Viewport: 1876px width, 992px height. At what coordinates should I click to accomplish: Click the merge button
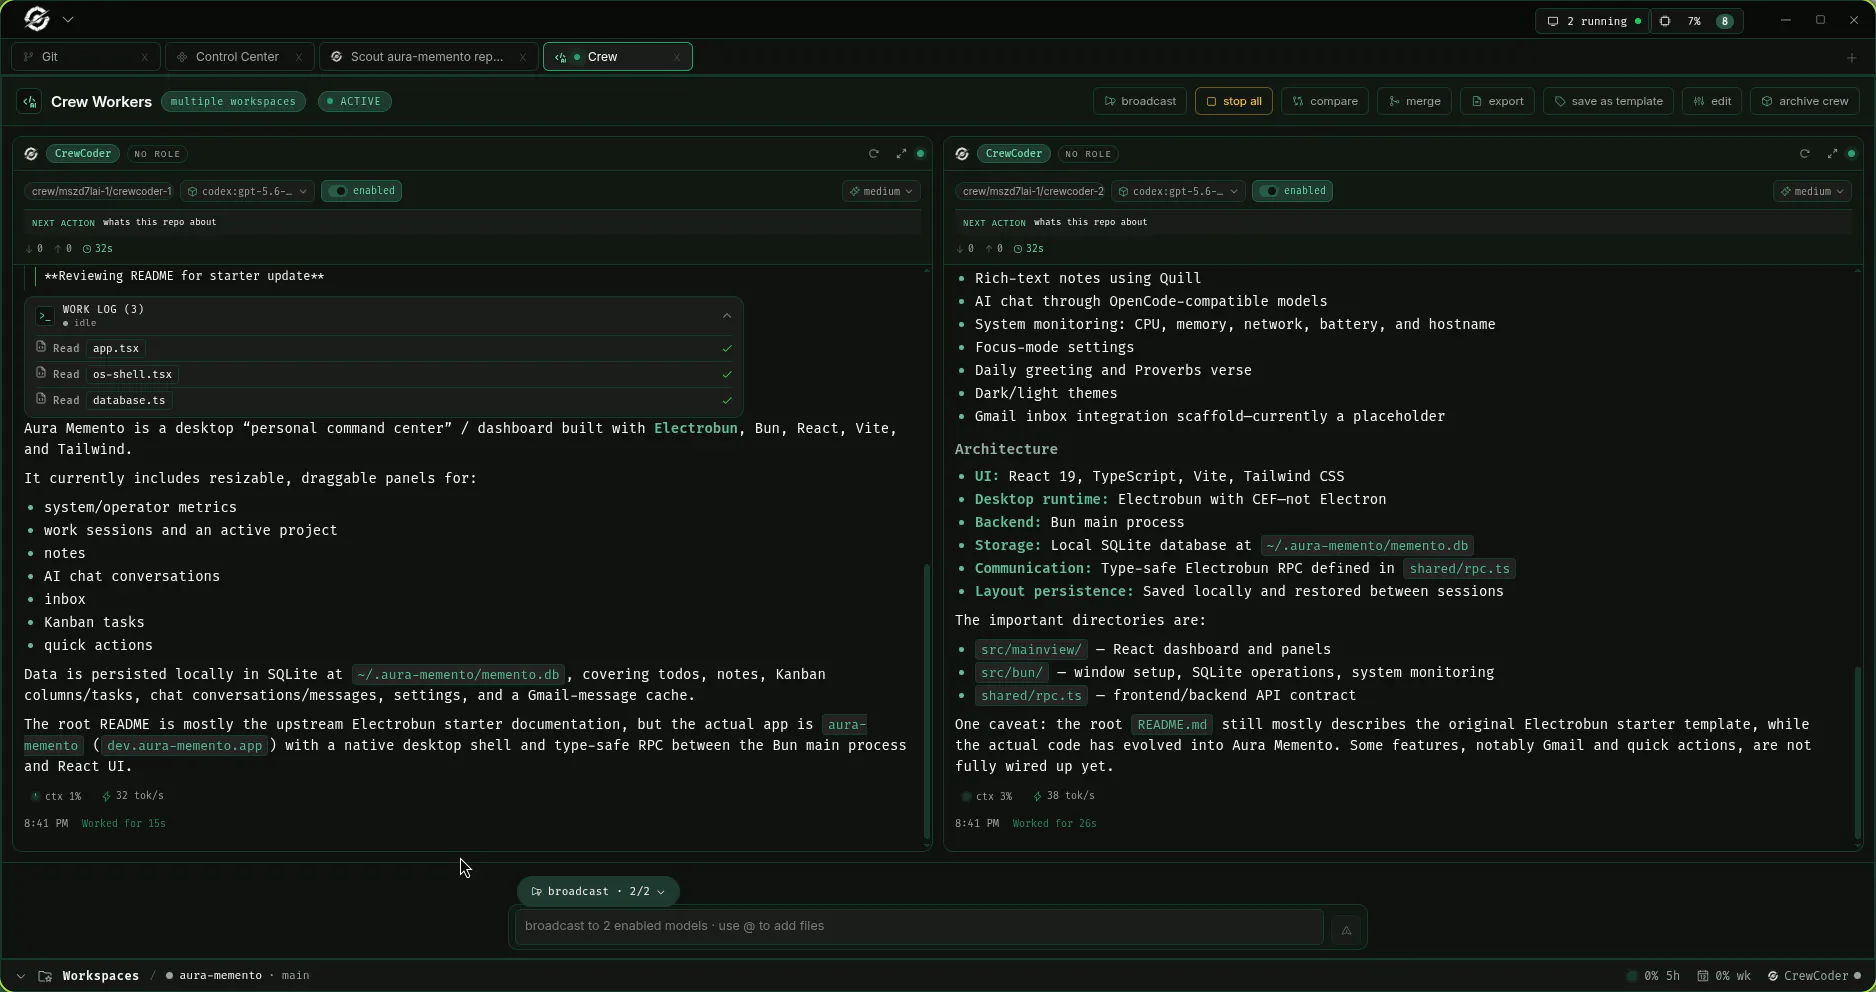1414,101
